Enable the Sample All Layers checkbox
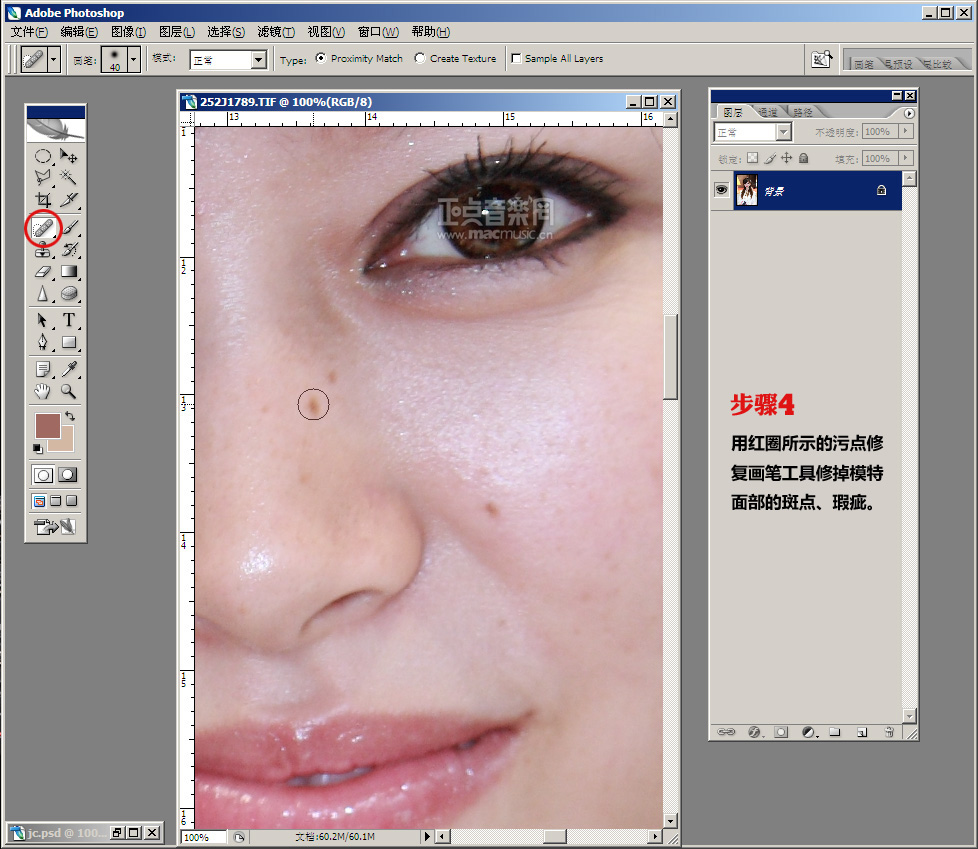This screenshot has height=849, width=978. click(516, 59)
